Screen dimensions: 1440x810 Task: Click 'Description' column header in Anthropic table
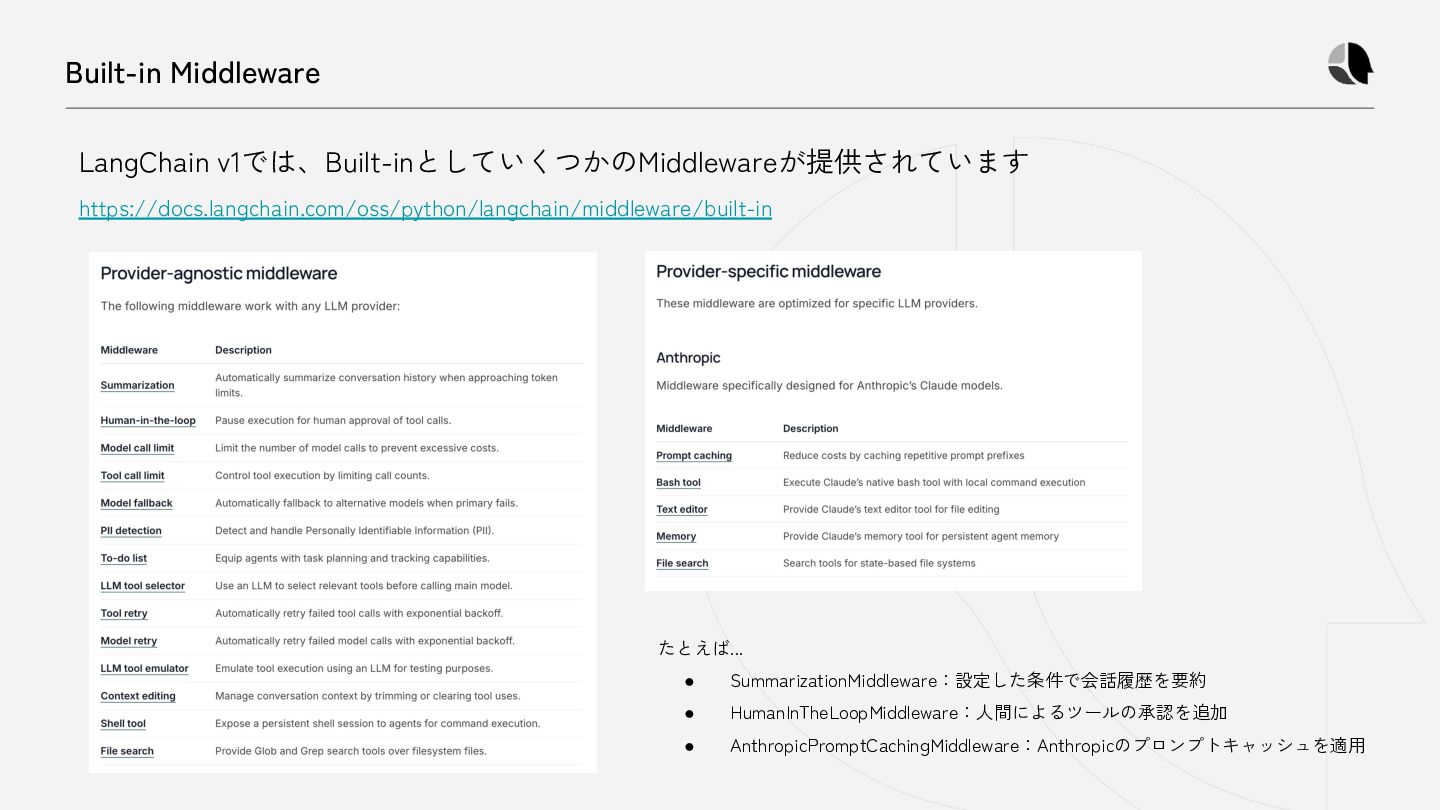(x=811, y=428)
